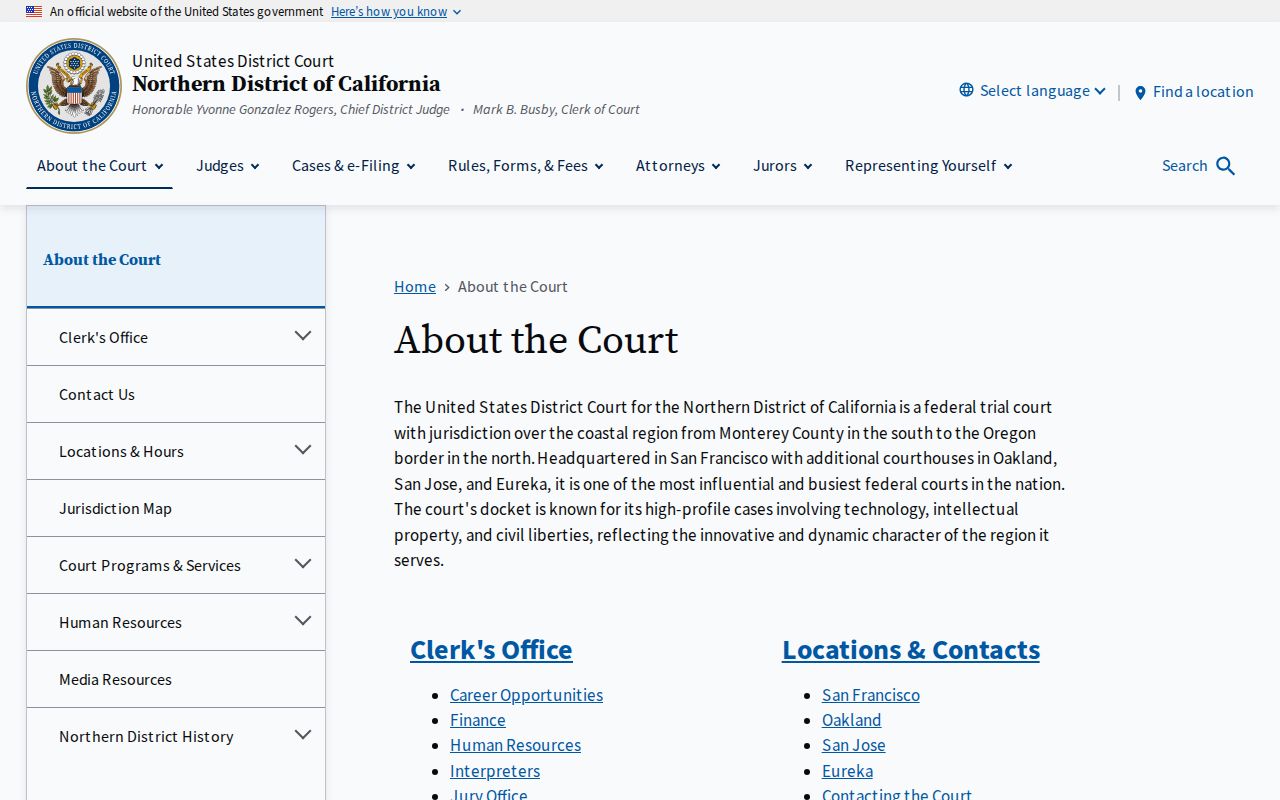Open the Rules, Forms, & Fees menu
The height and width of the screenshot is (800, 1280).
[525, 166]
